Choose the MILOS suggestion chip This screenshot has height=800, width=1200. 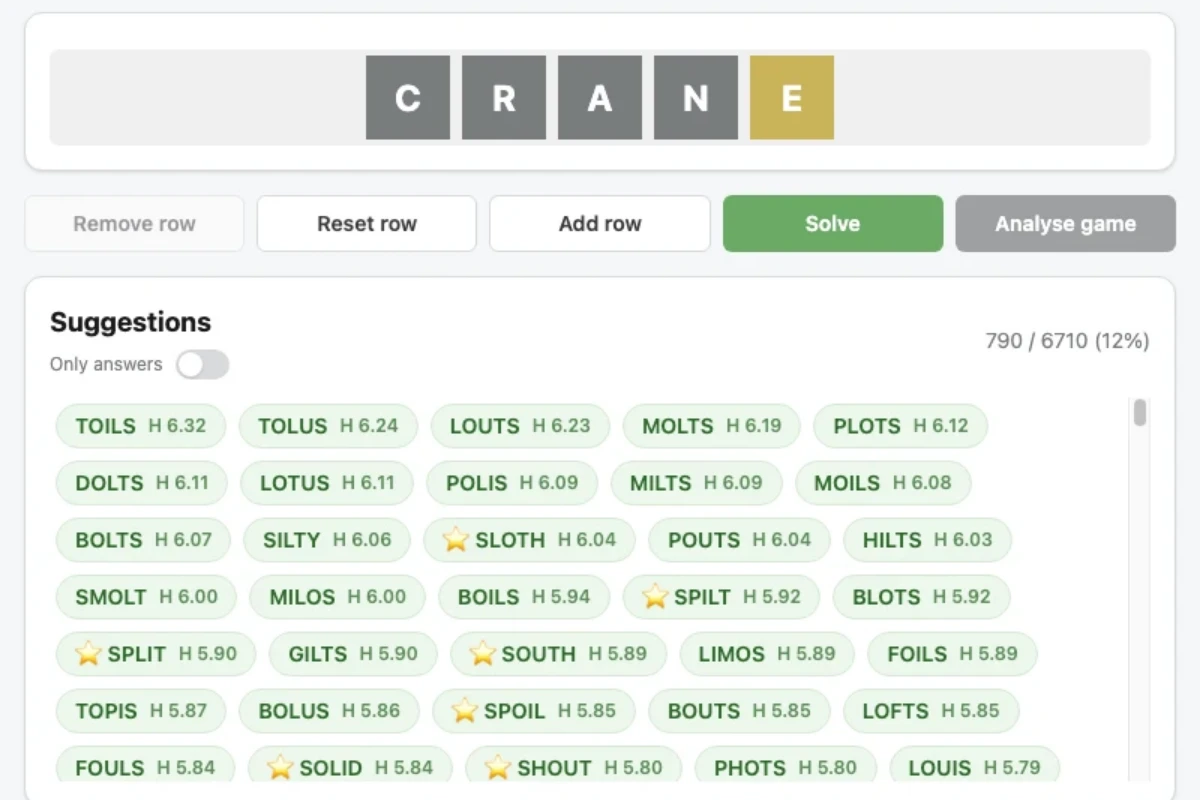click(x=337, y=597)
